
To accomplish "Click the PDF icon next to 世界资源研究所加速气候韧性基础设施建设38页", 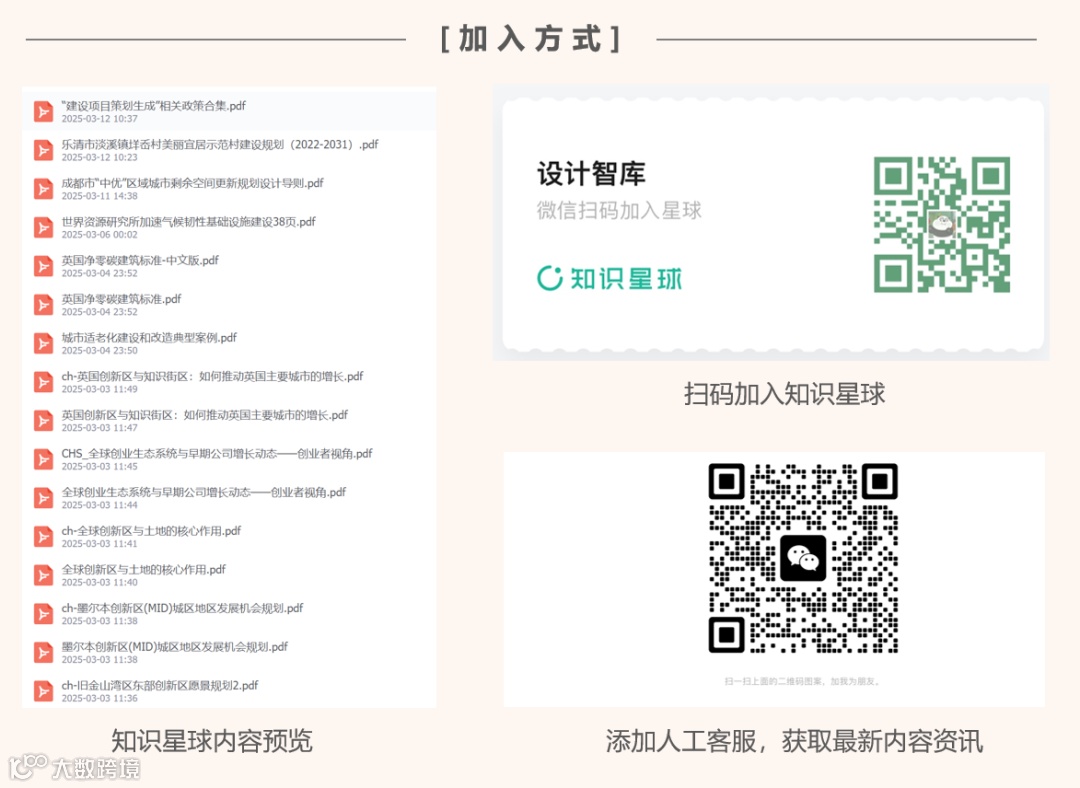I will [x=42, y=227].
